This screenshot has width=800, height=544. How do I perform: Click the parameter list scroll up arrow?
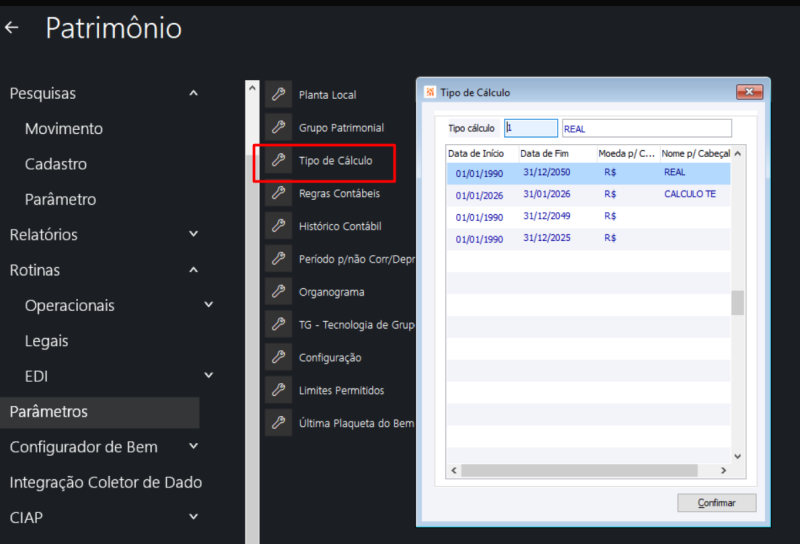tap(252, 88)
